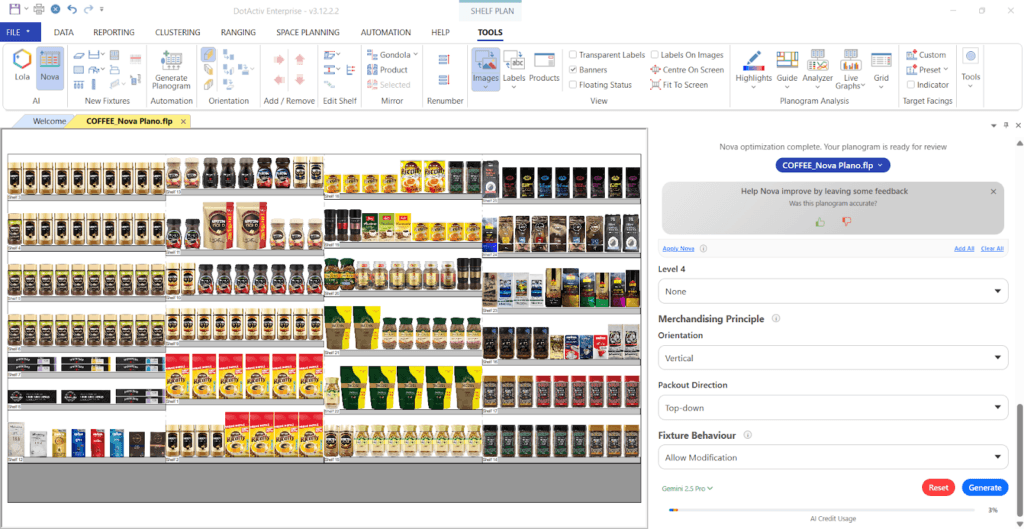
Task: Click the thumbs up feedback icon
Action: click(x=820, y=222)
